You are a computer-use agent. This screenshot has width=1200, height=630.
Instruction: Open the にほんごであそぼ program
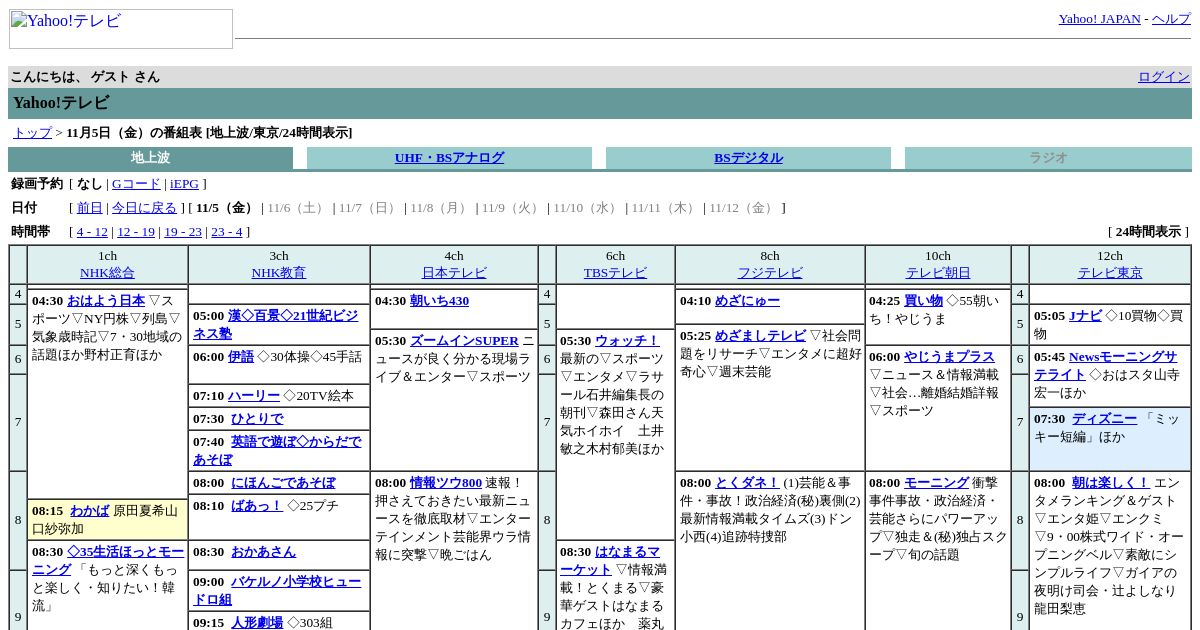click(x=283, y=483)
